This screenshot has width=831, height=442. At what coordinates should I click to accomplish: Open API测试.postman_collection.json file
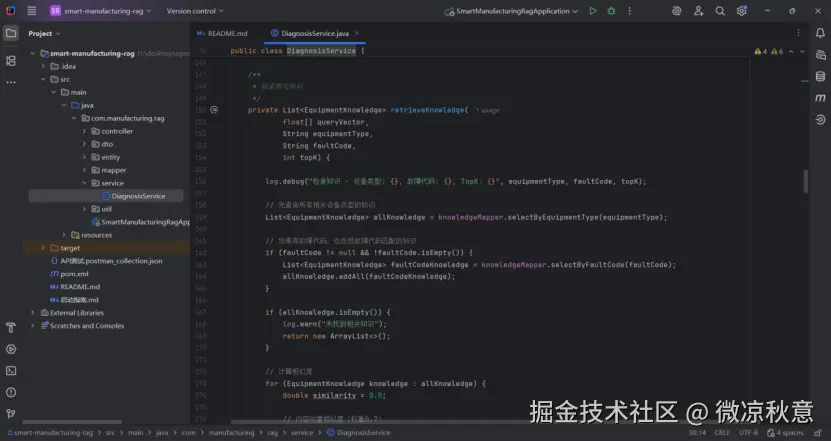(106, 261)
